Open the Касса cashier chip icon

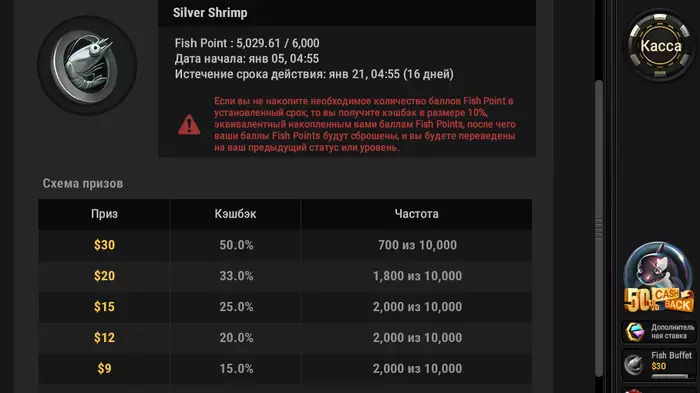click(x=660, y=45)
